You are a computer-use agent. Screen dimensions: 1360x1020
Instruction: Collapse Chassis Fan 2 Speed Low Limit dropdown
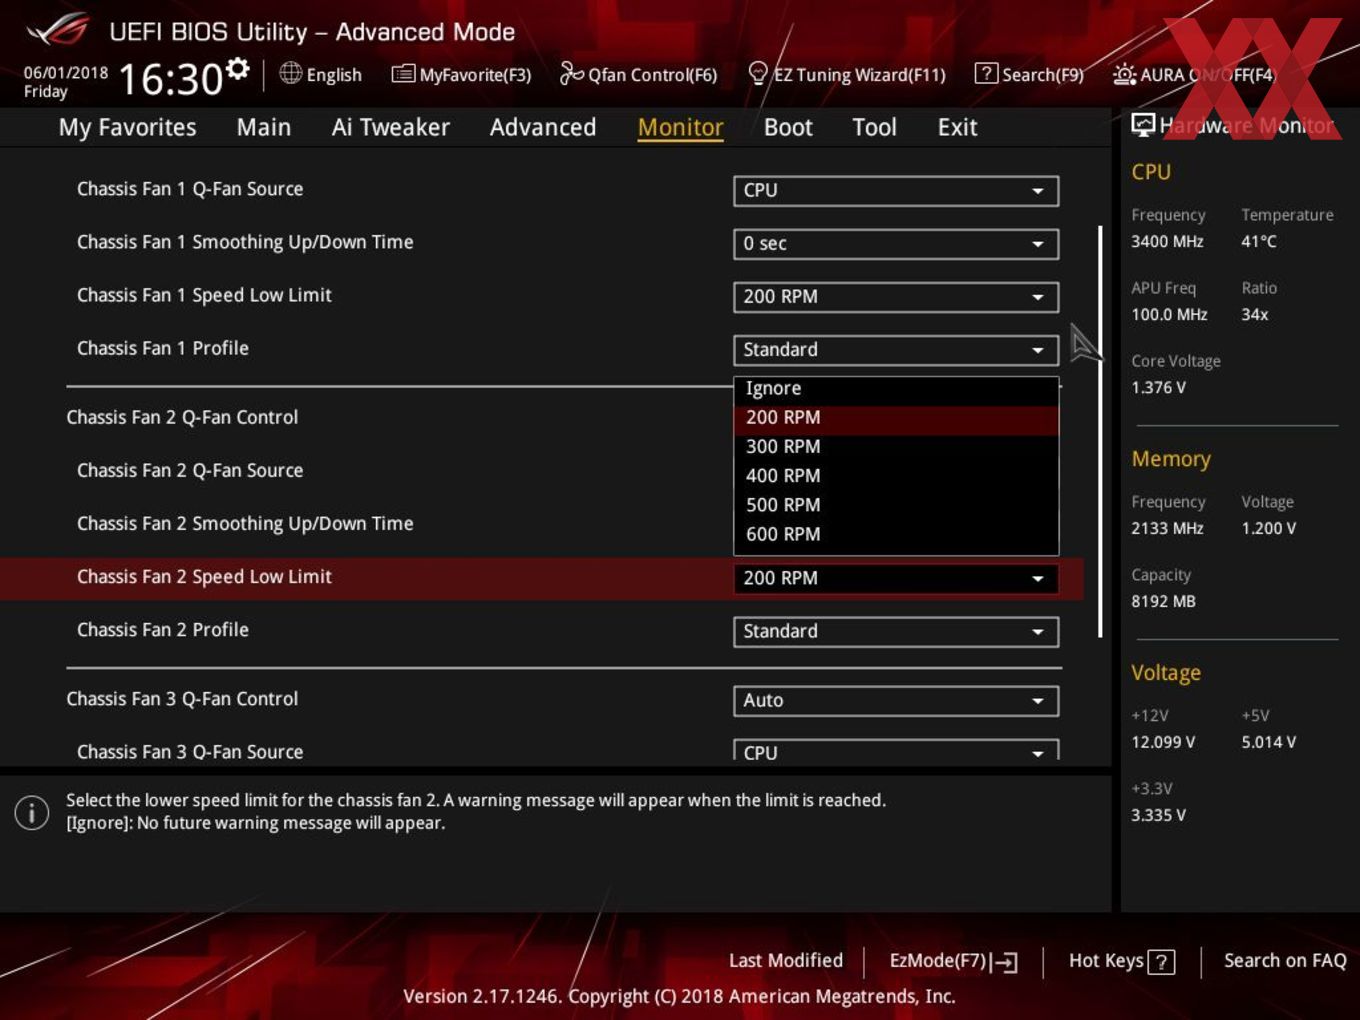896,578
